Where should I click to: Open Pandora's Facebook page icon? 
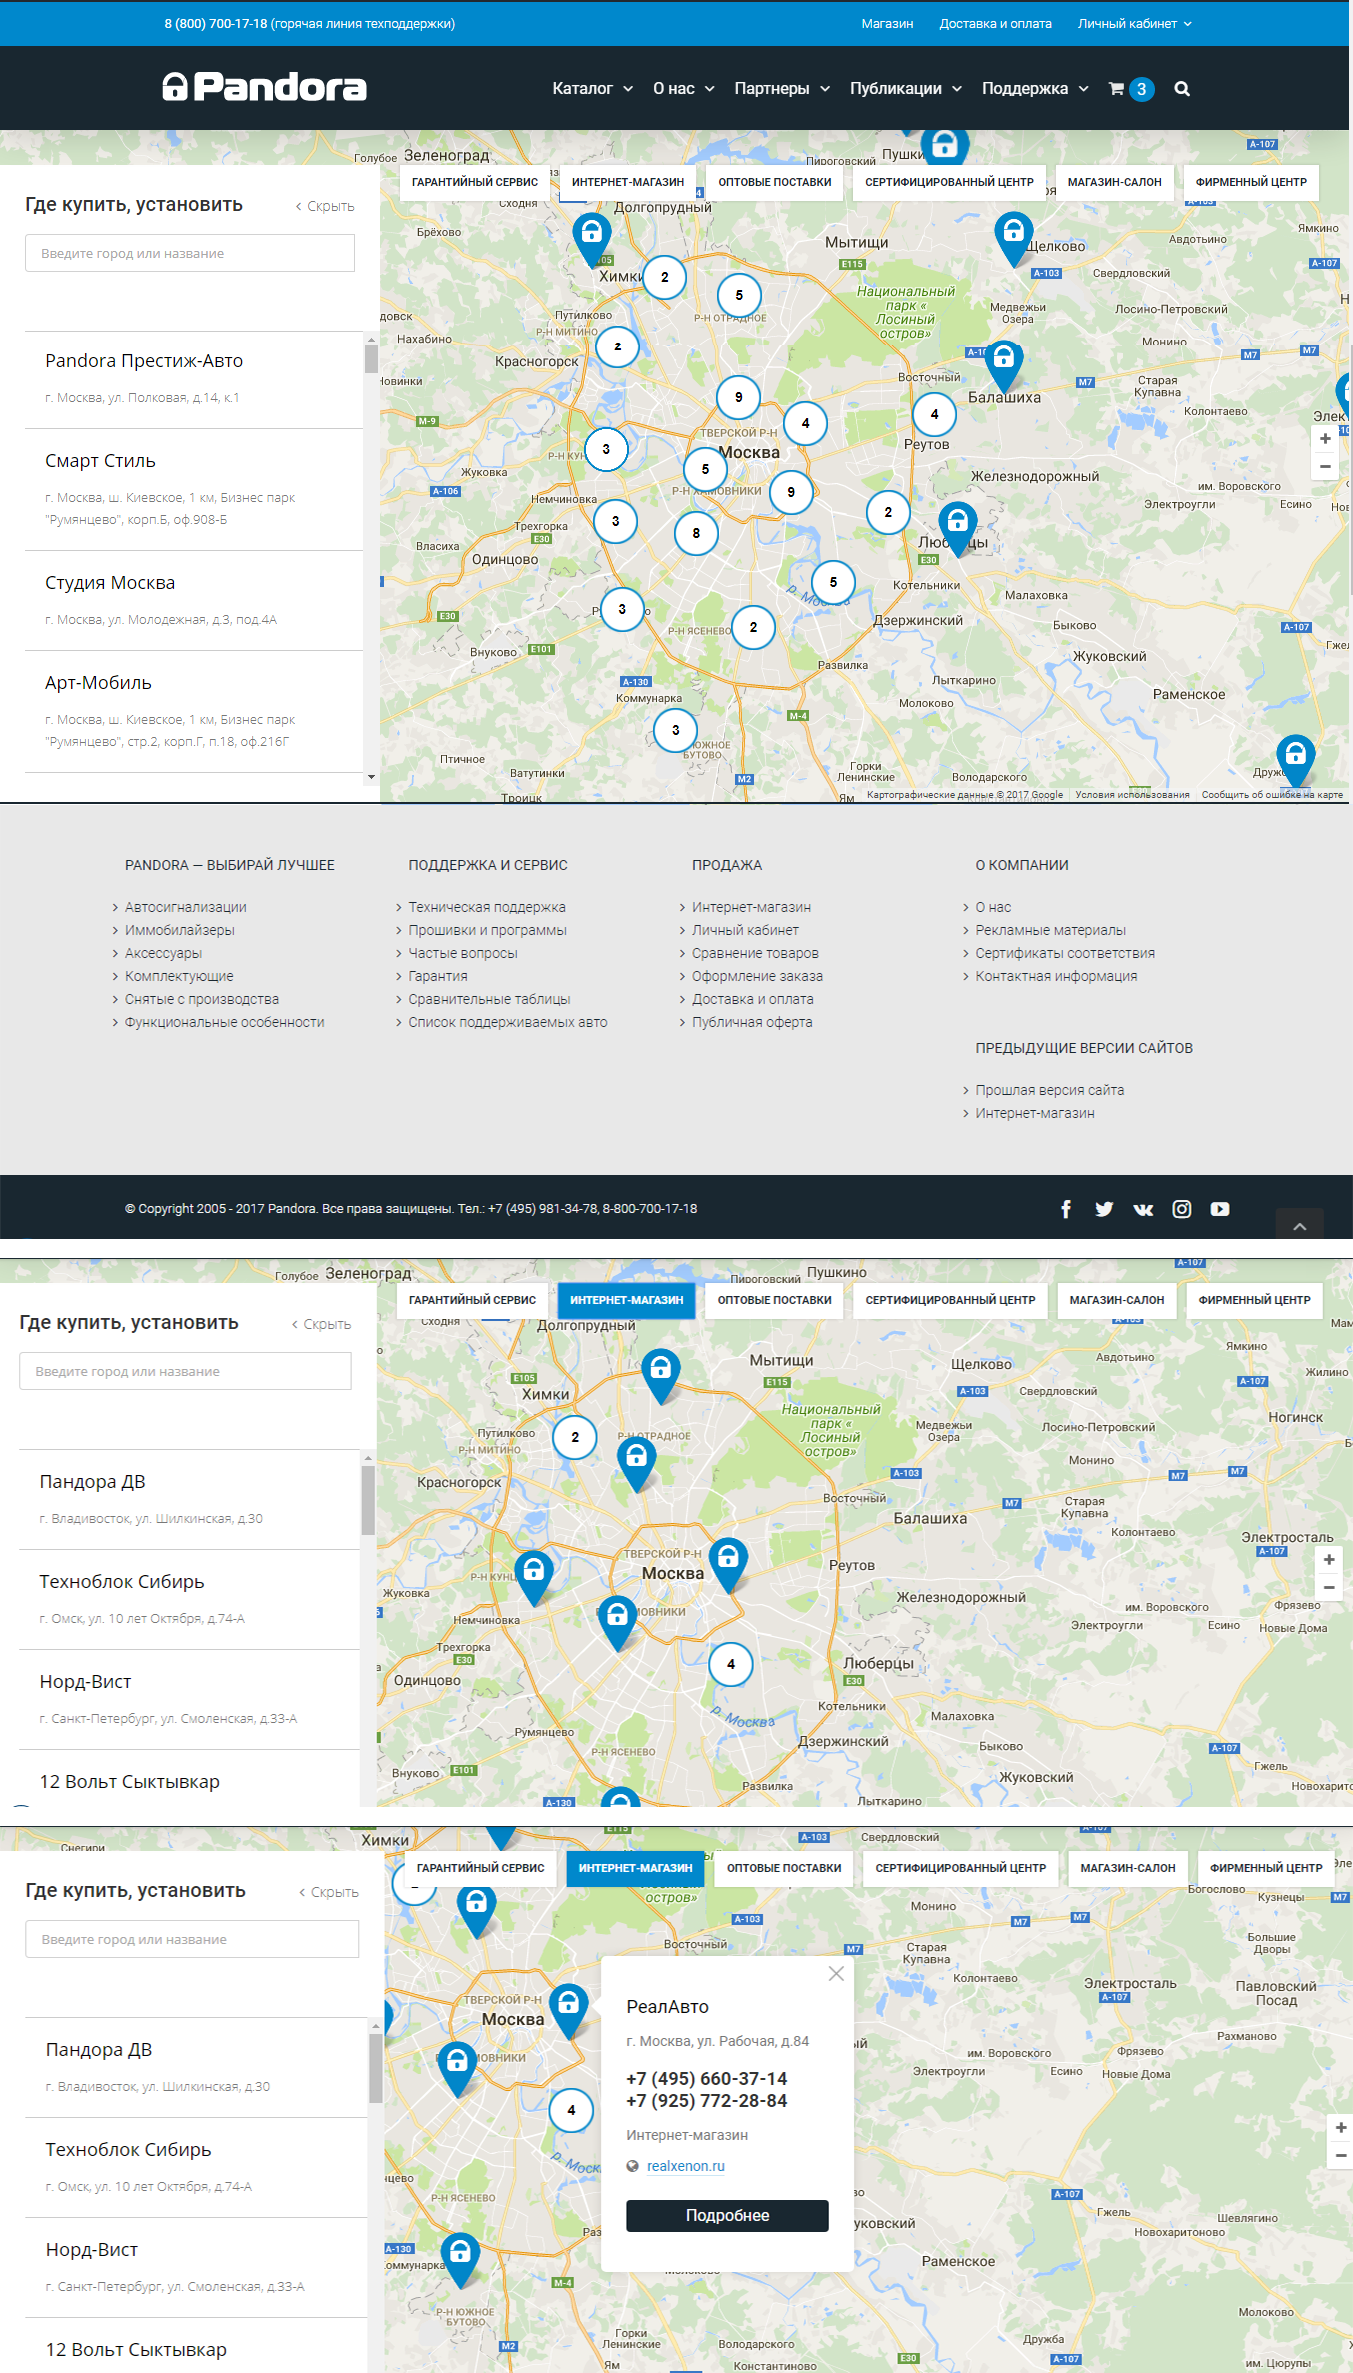click(x=1066, y=1209)
